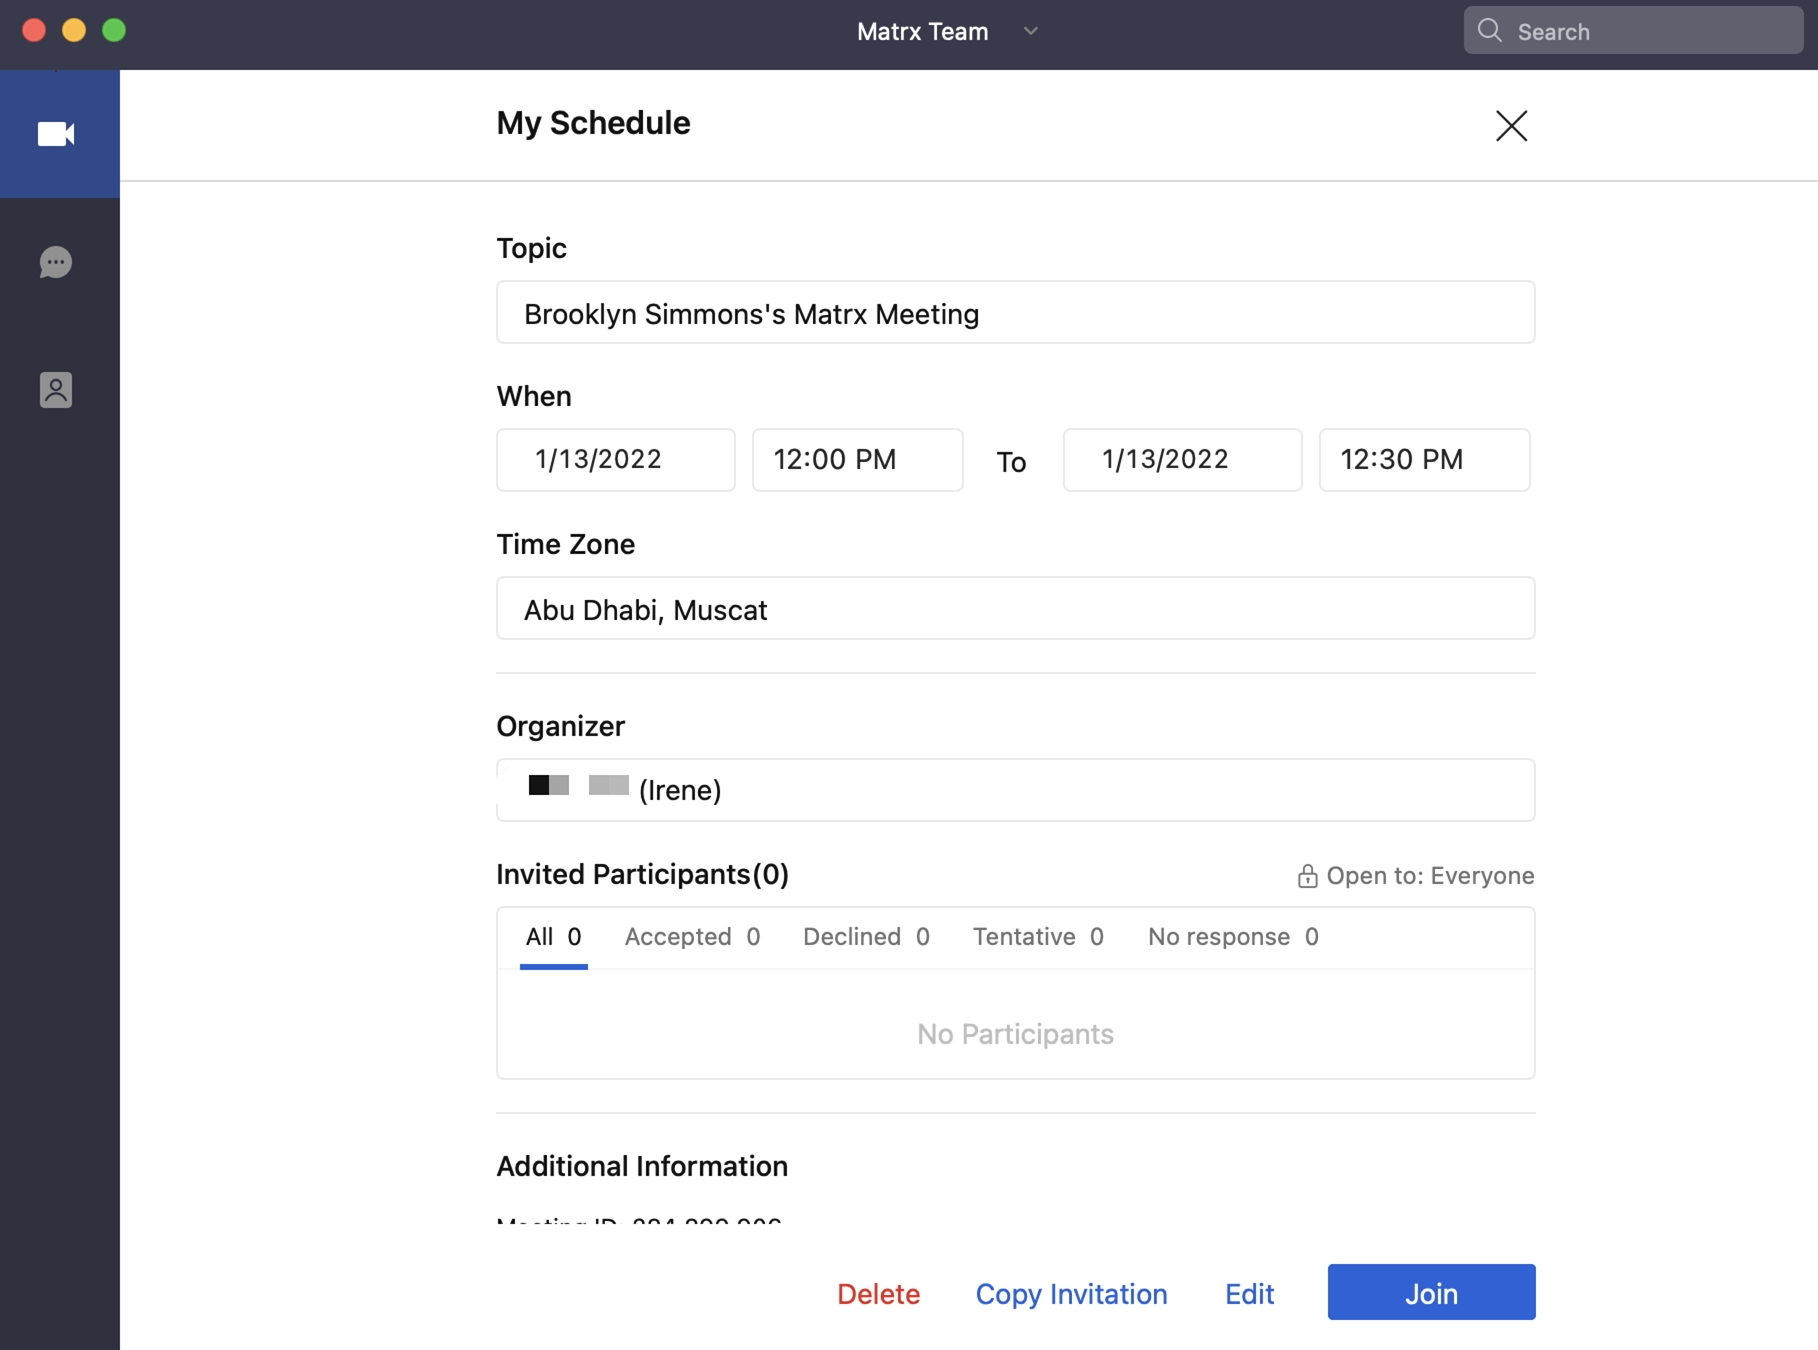Screen dimensions: 1818x1350
Task: Open the Meetings camera icon in sidebar
Action: click(x=56, y=134)
